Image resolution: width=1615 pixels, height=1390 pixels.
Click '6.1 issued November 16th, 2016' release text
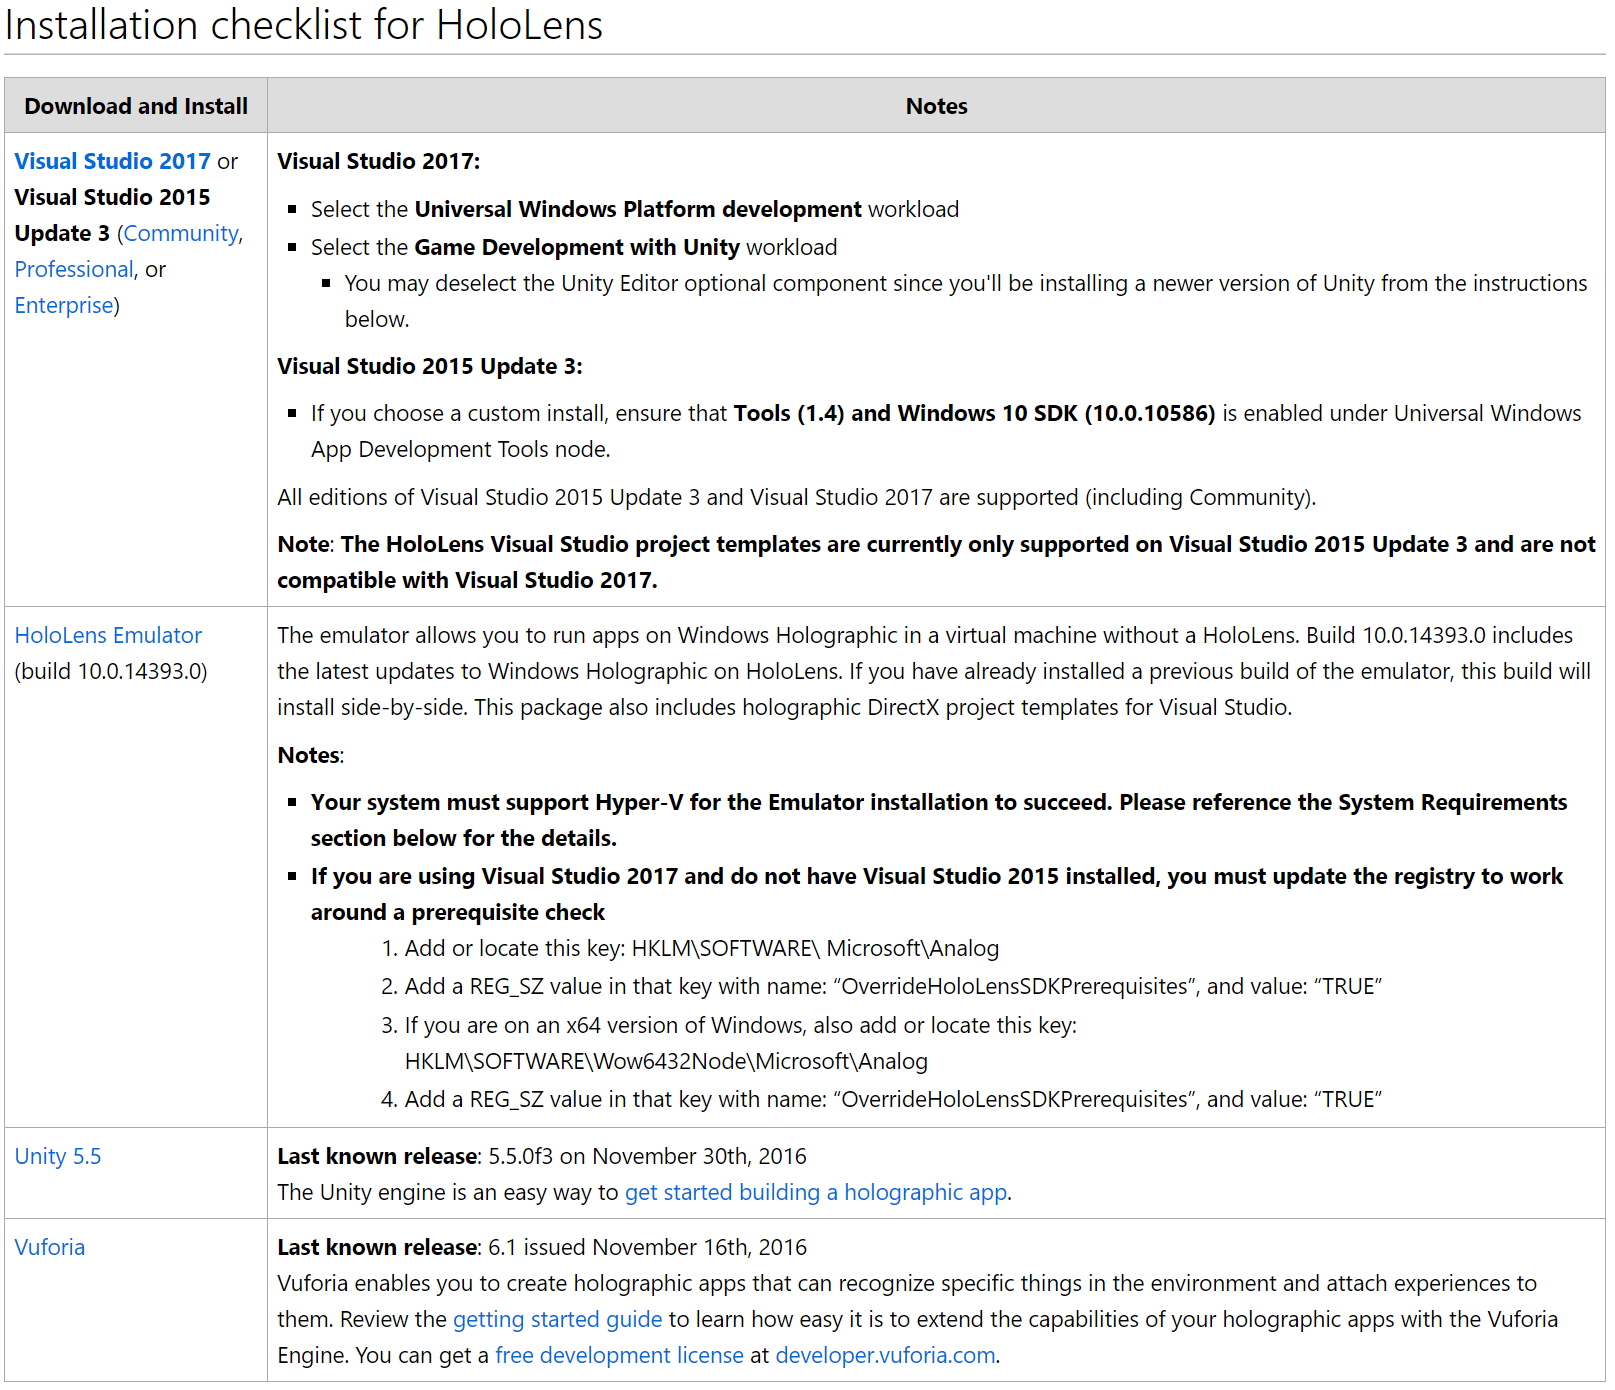click(x=647, y=1247)
